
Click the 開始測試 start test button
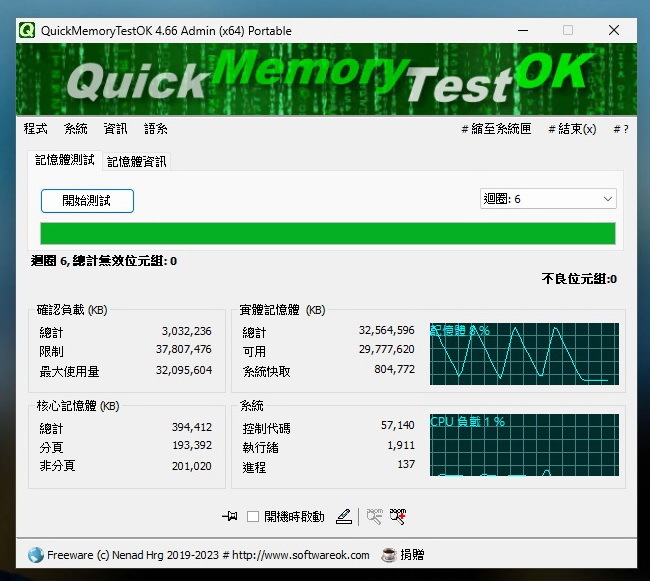click(x=87, y=201)
